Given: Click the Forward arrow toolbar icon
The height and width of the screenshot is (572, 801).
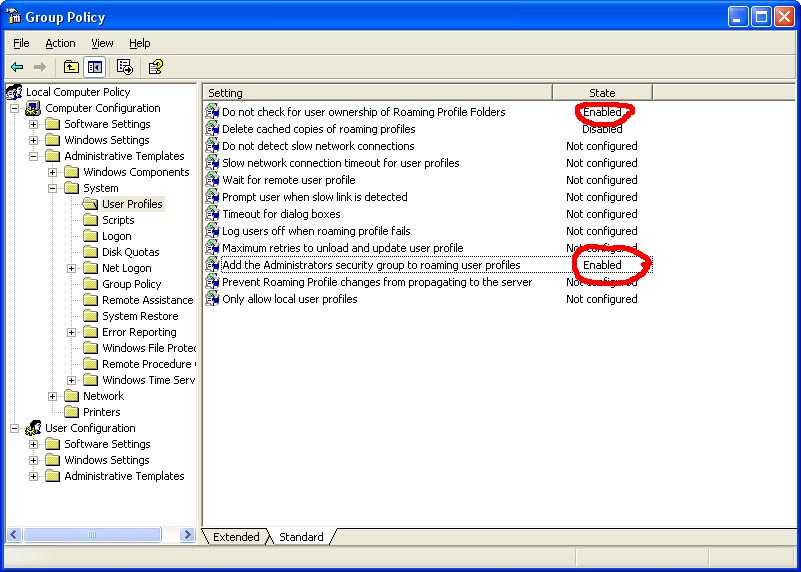Looking at the screenshot, I should click(40, 67).
